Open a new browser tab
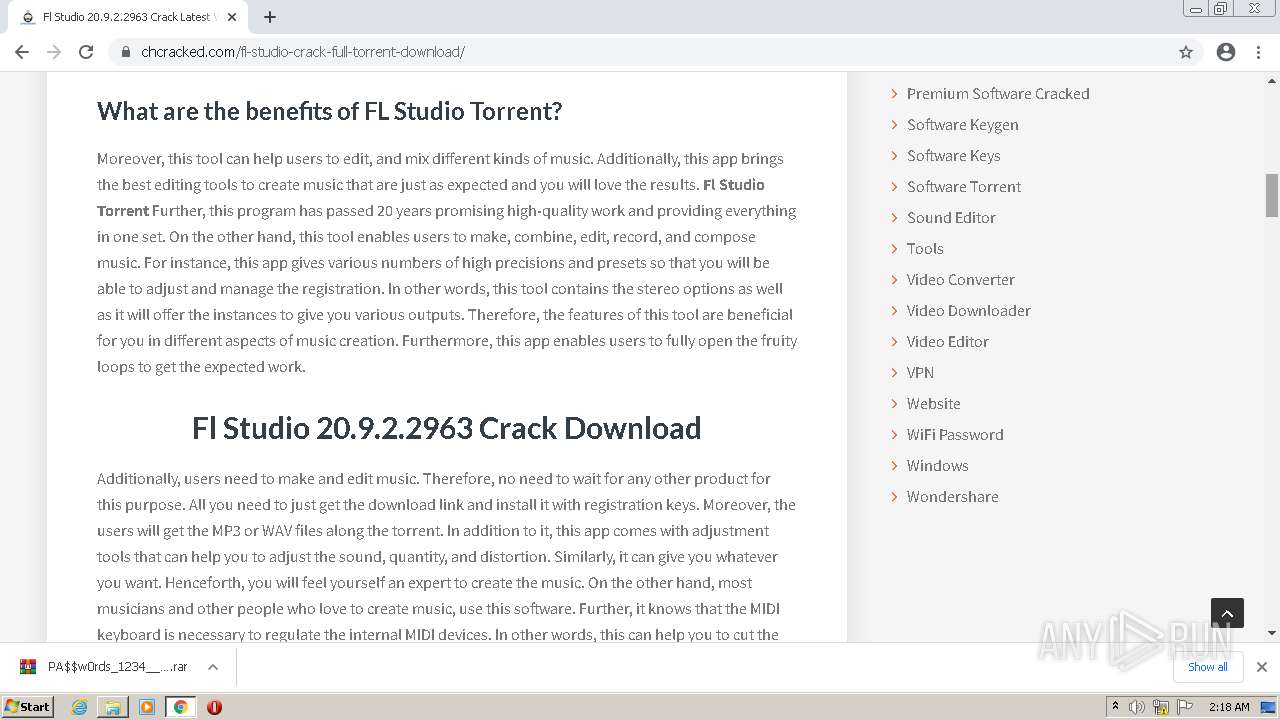Screen dimensions: 1280x720 [269, 17]
